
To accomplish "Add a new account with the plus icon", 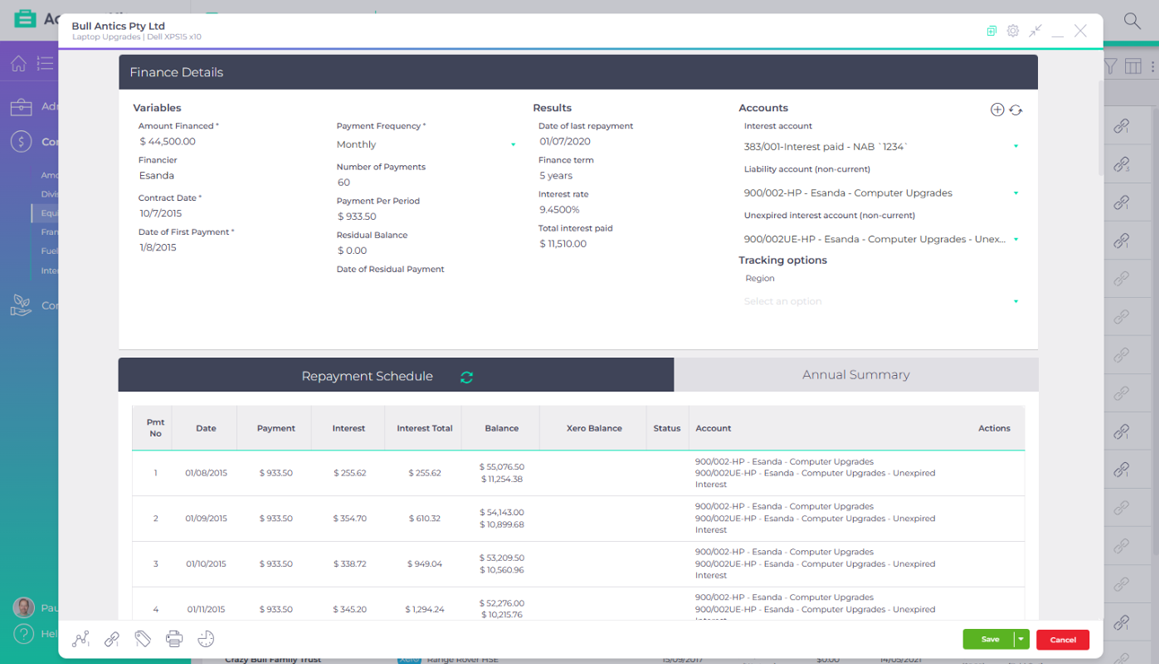I will (x=997, y=109).
